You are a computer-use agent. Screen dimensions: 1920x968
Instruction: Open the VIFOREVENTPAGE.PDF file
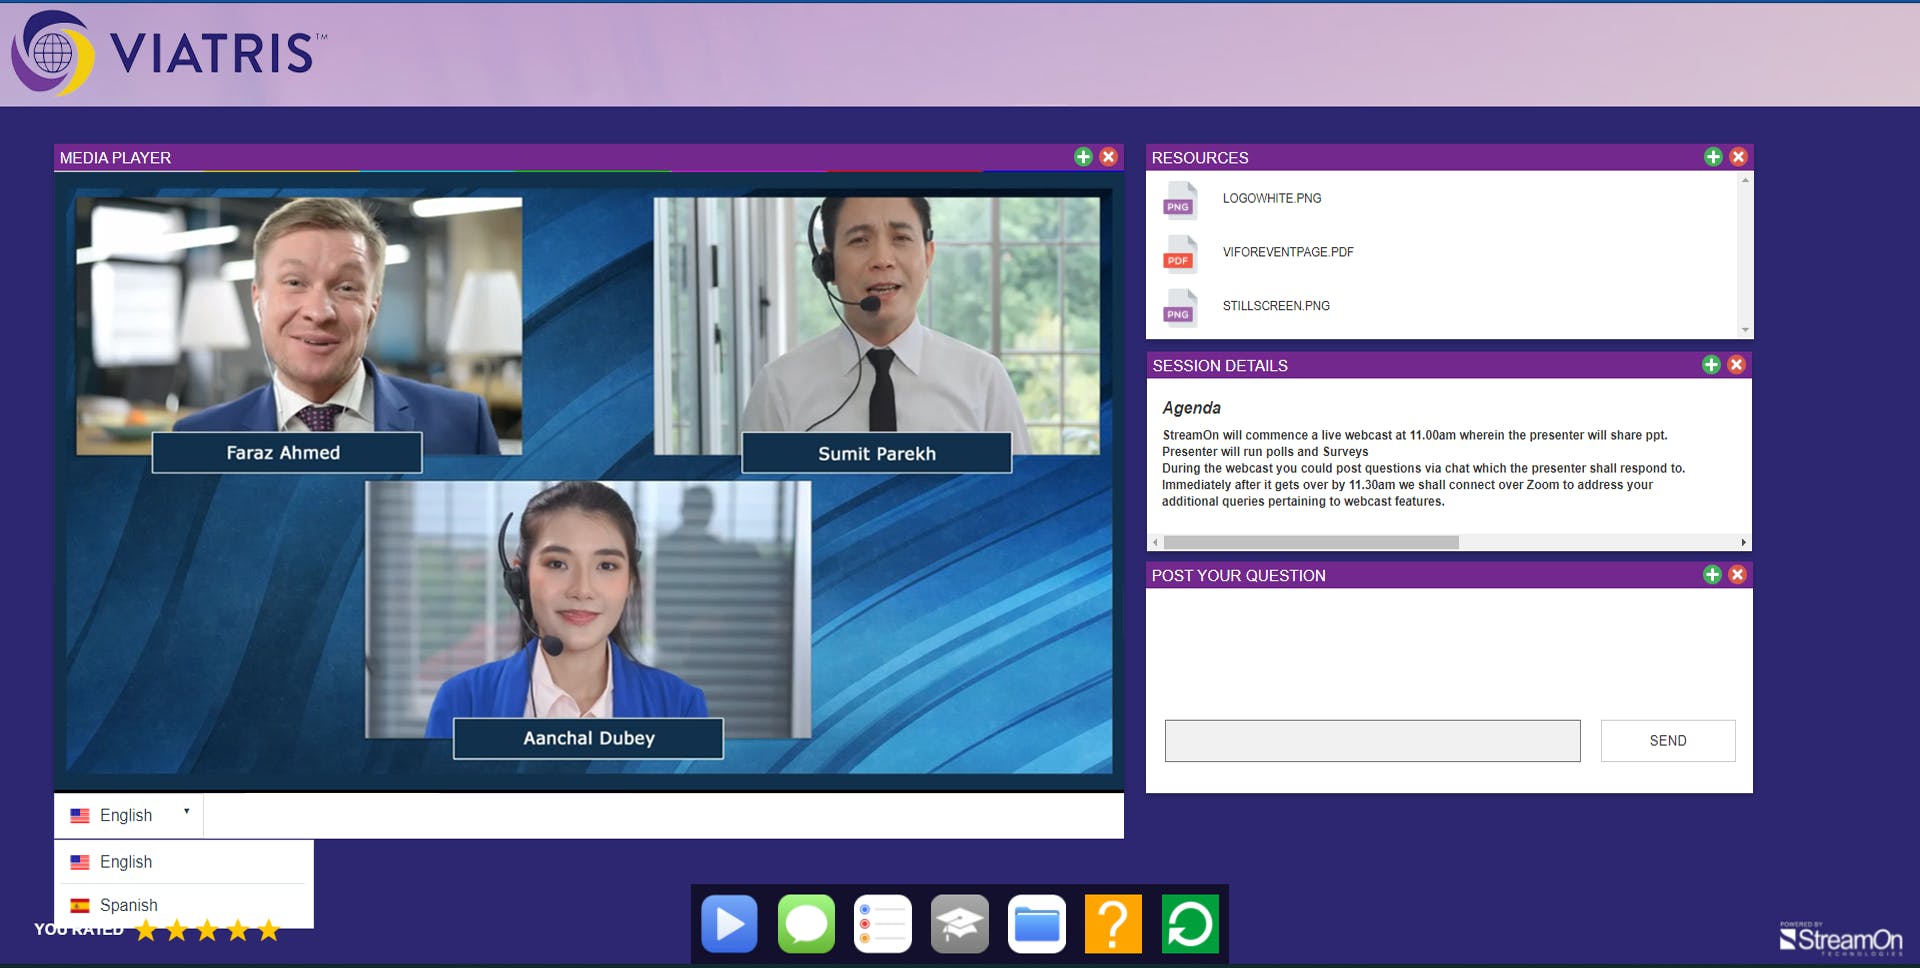pos(1287,252)
